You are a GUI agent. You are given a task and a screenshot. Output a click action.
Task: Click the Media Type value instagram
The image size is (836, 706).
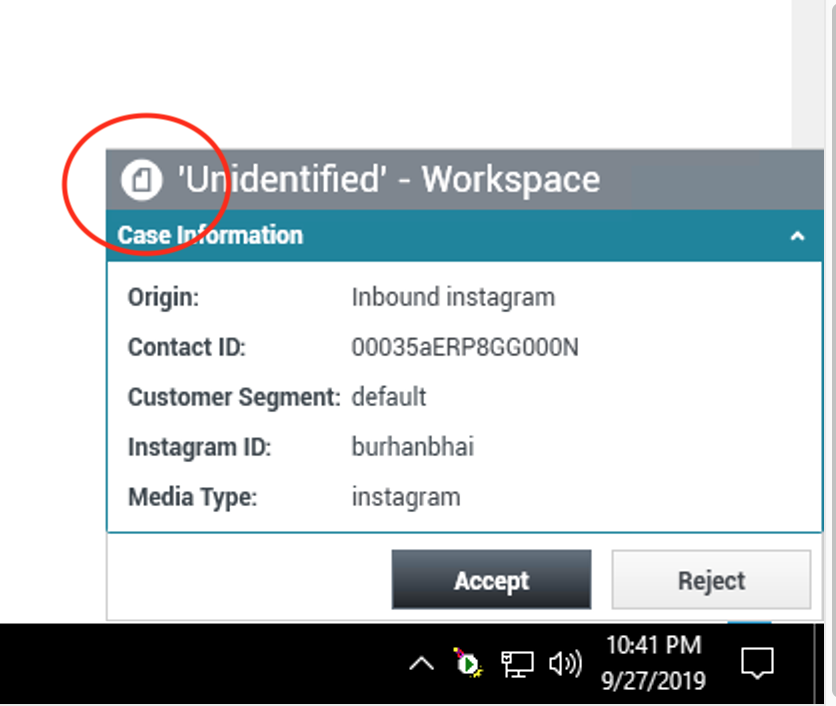click(406, 498)
